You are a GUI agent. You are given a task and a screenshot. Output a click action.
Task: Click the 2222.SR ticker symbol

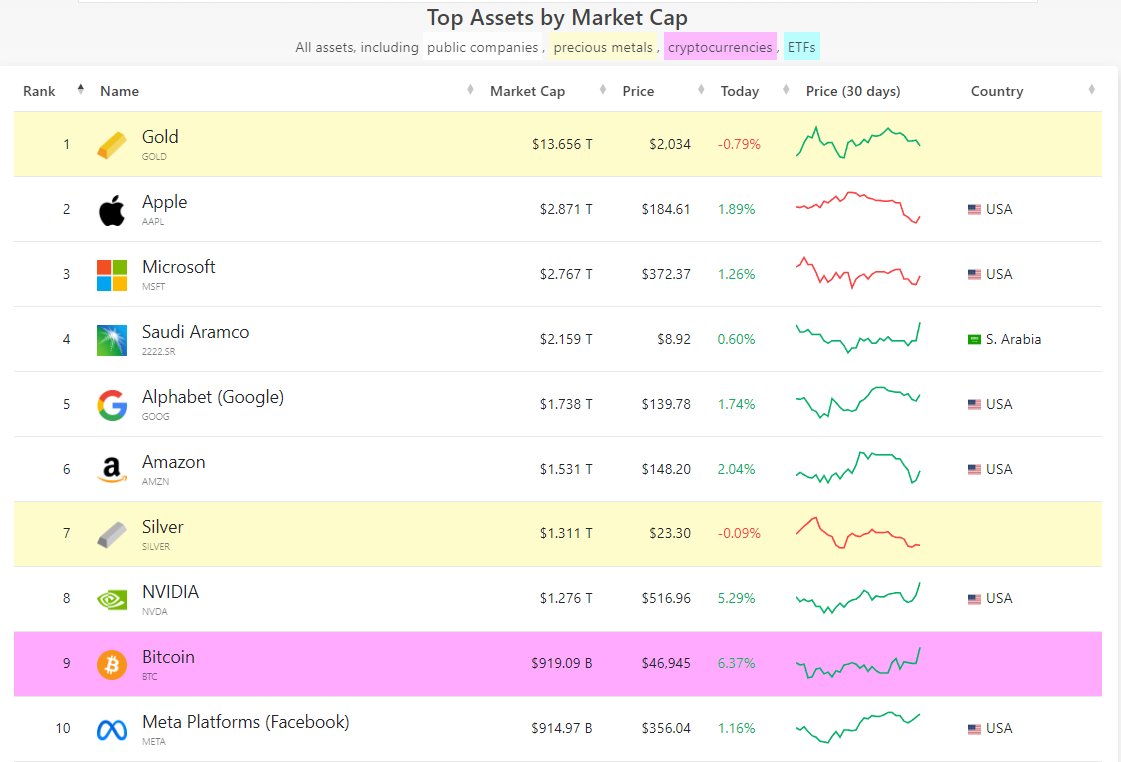158,352
